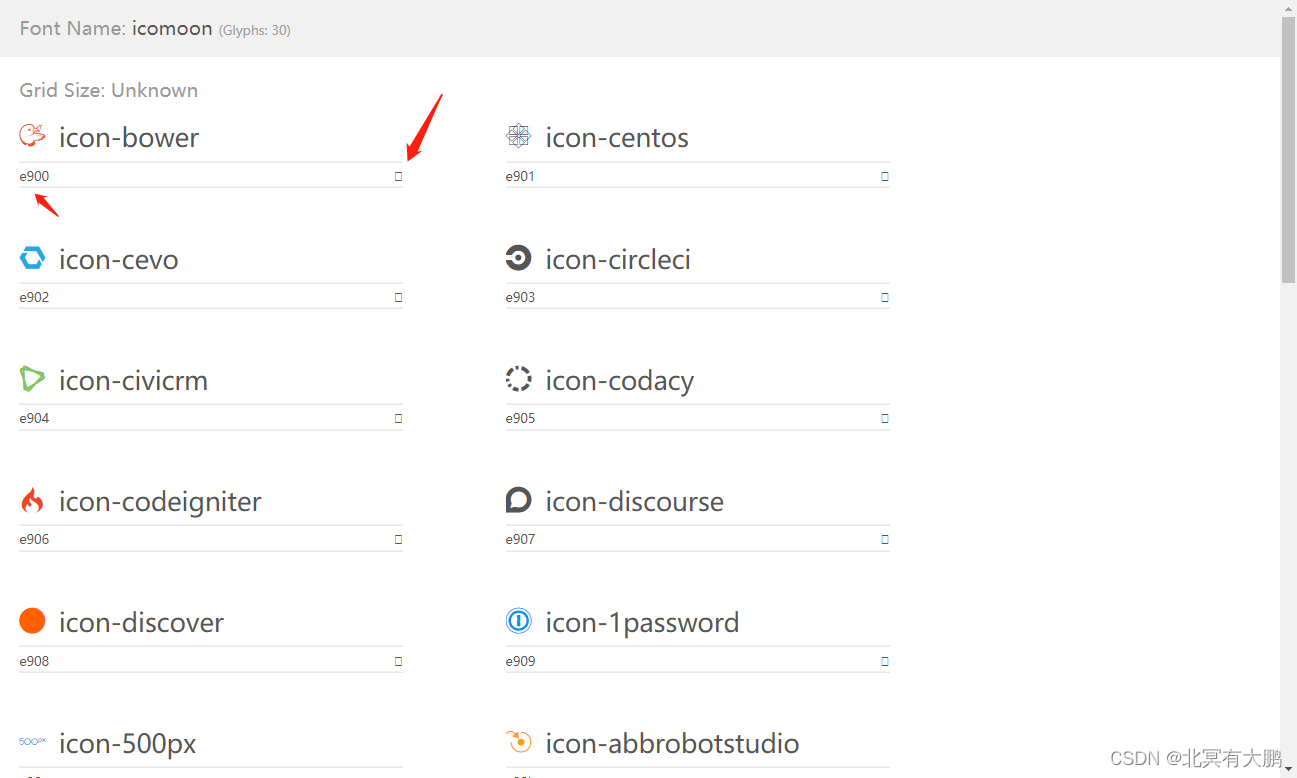
Task: Click glyph character box in e909 row
Action: click(x=884, y=661)
